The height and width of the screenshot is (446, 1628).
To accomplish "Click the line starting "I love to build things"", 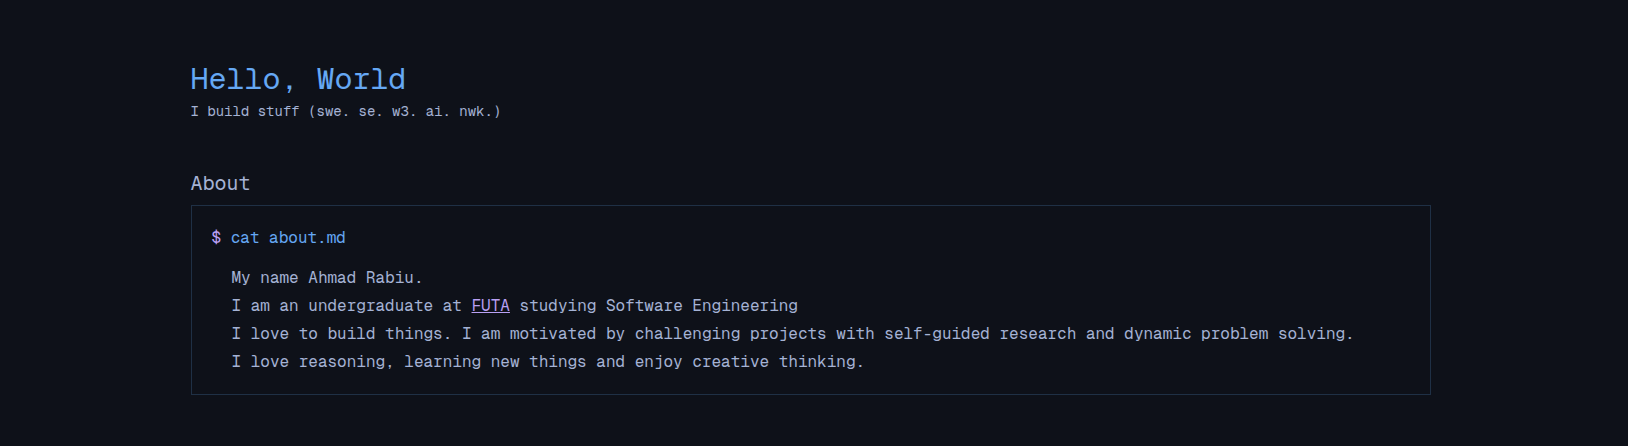I will (792, 334).
